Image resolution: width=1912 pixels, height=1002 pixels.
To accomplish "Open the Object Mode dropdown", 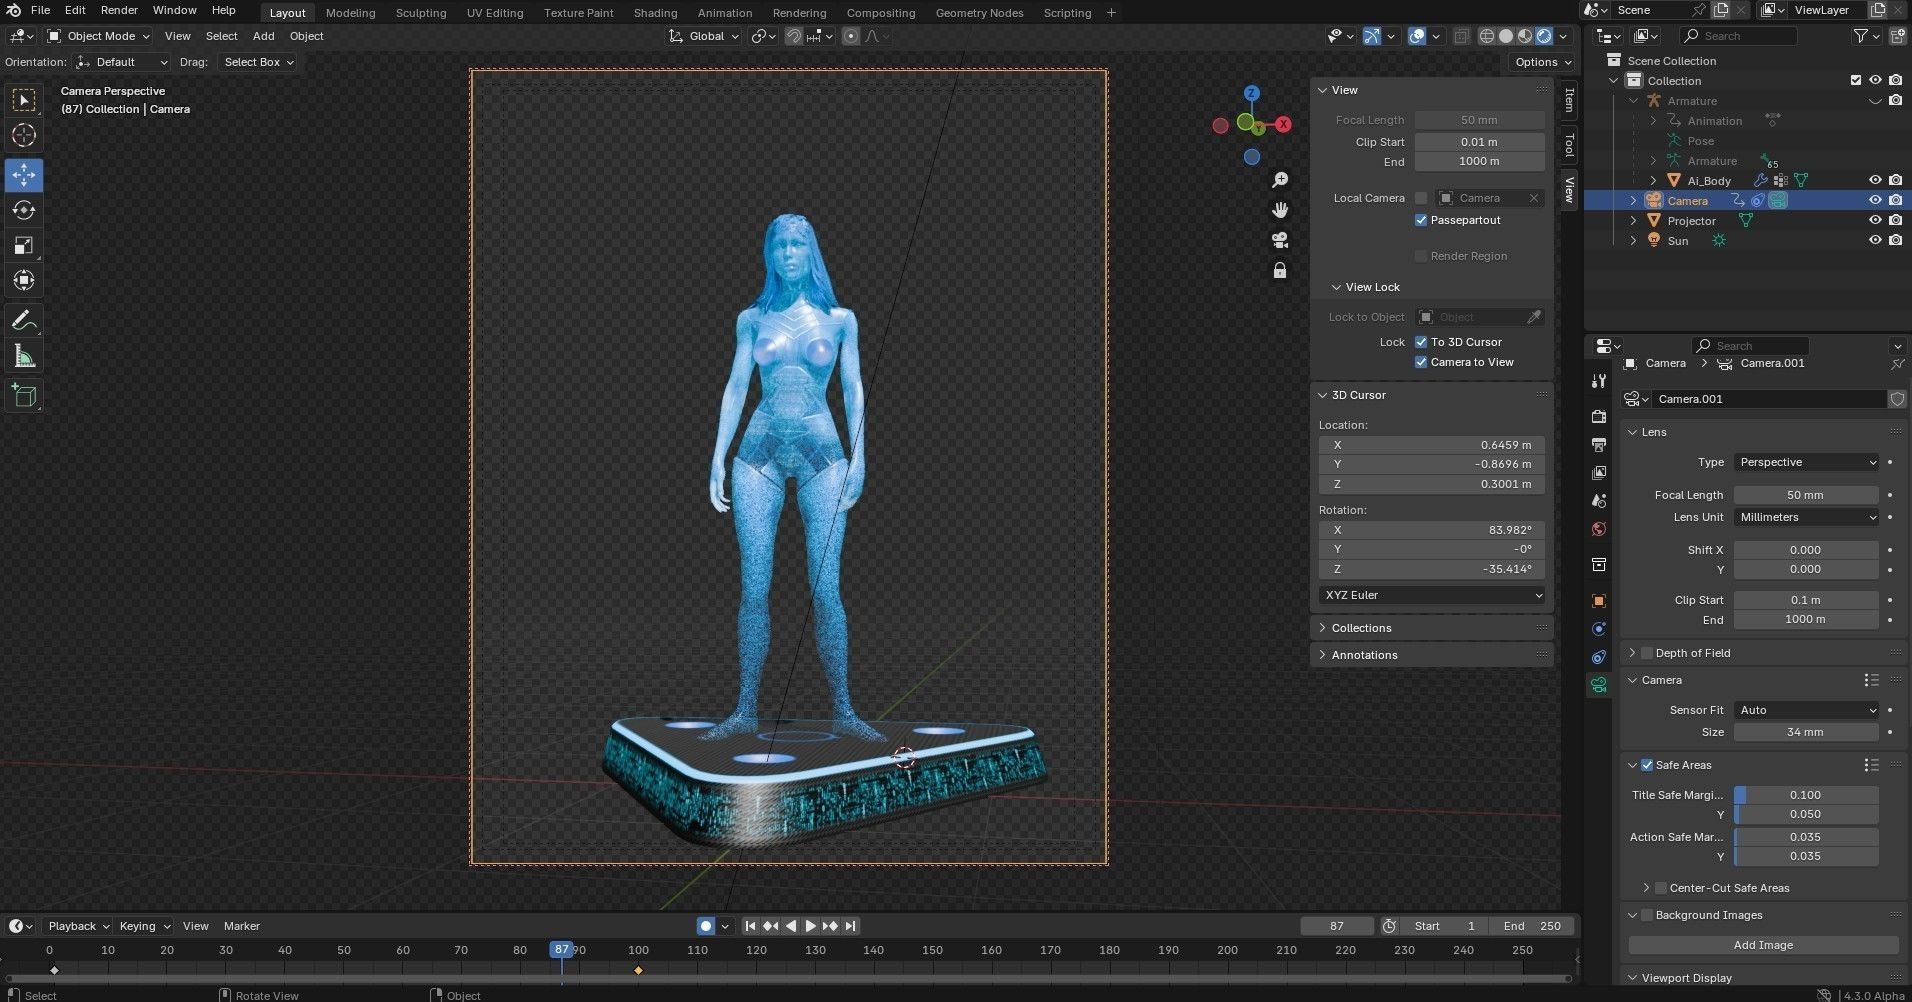I will (x=99, y=36).
